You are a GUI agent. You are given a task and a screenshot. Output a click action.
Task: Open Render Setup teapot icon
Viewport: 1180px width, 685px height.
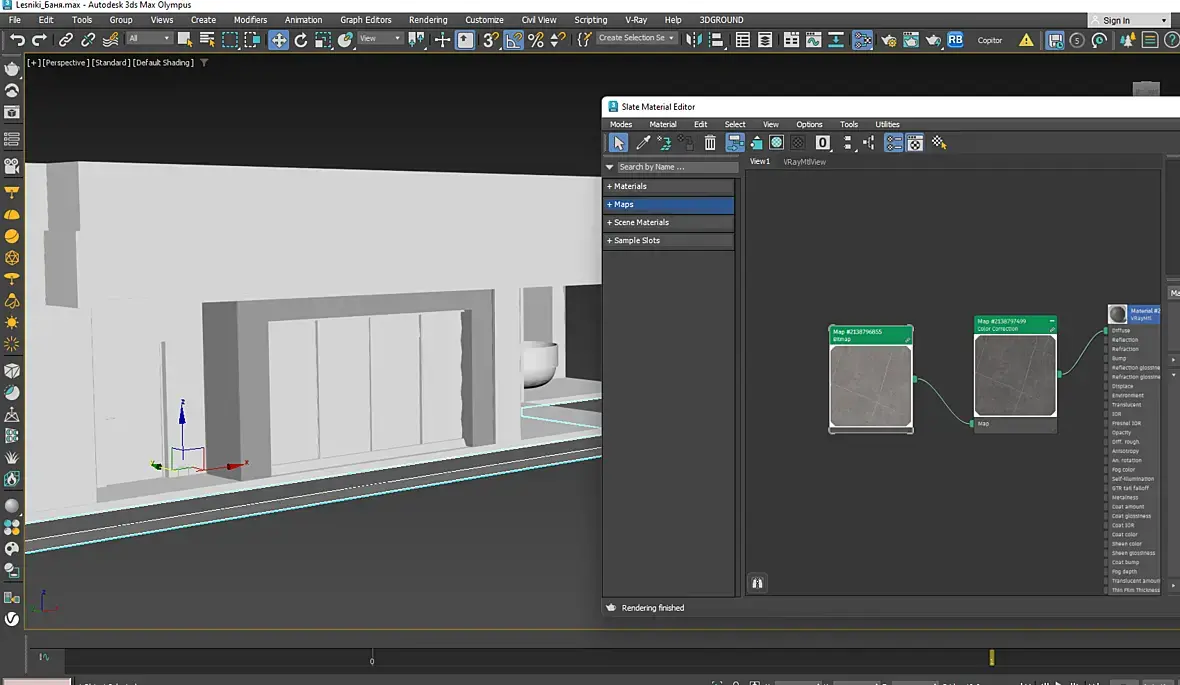pyautogui.click(x=887, y=40)
